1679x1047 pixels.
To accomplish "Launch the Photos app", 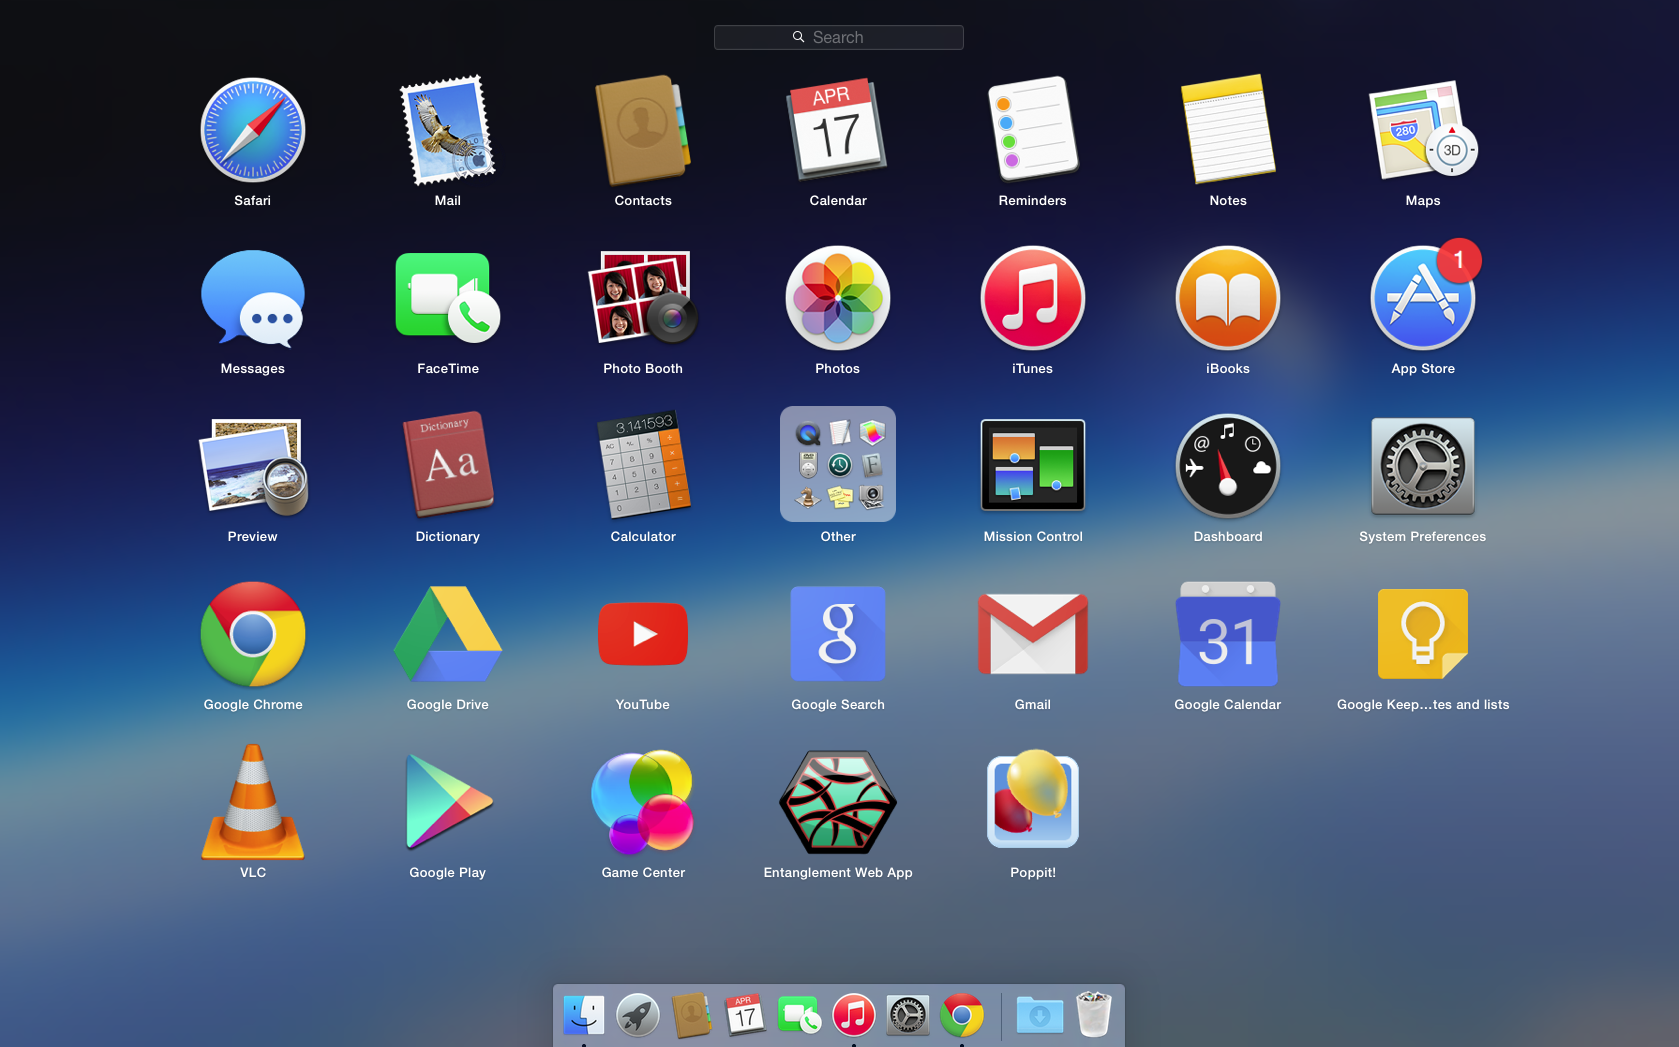I will point(838,298).
